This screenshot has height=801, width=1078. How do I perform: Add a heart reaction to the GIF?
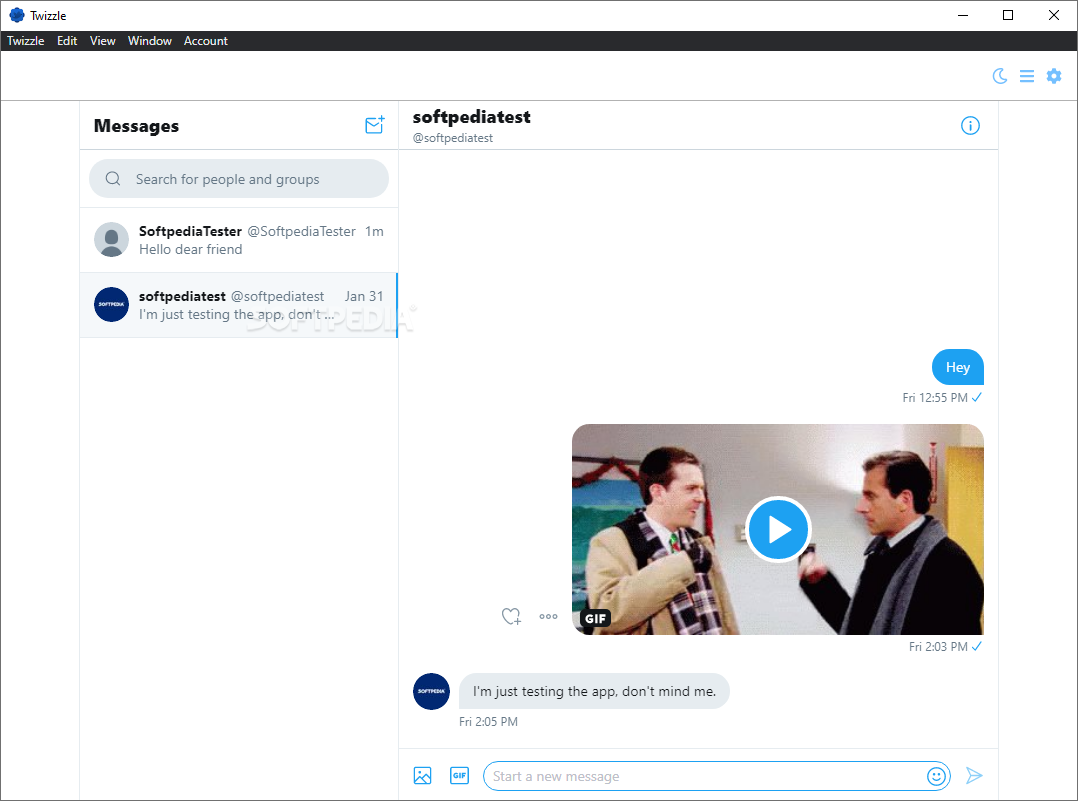(511, 617)
